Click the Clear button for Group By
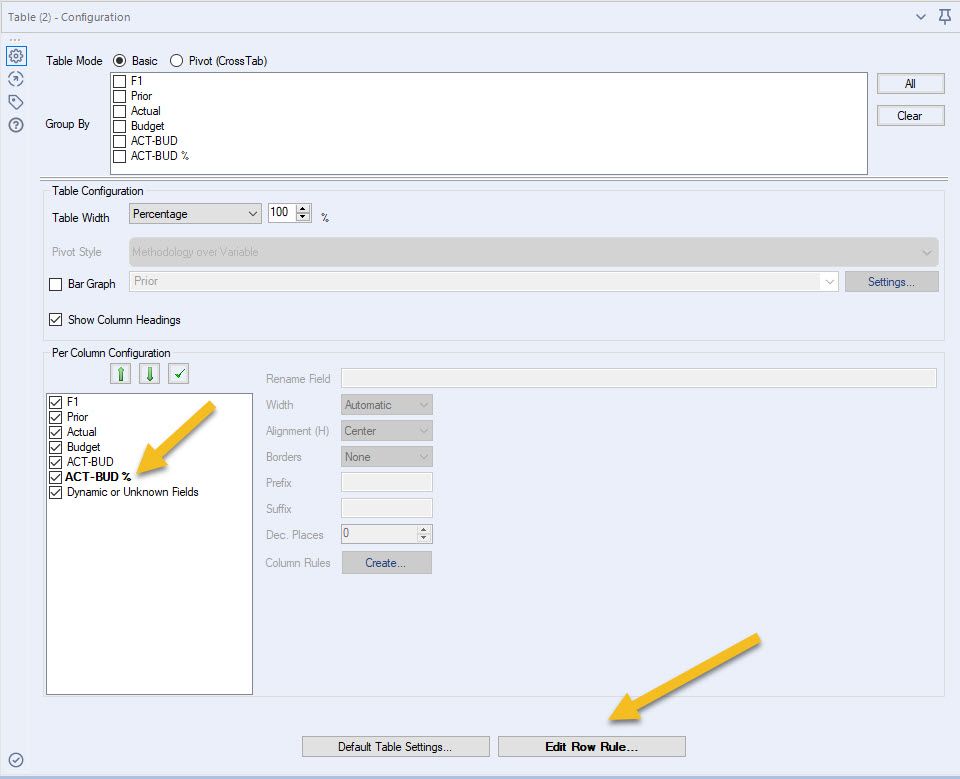This screenshot has width=960, height=779. (x=910, y=116)
